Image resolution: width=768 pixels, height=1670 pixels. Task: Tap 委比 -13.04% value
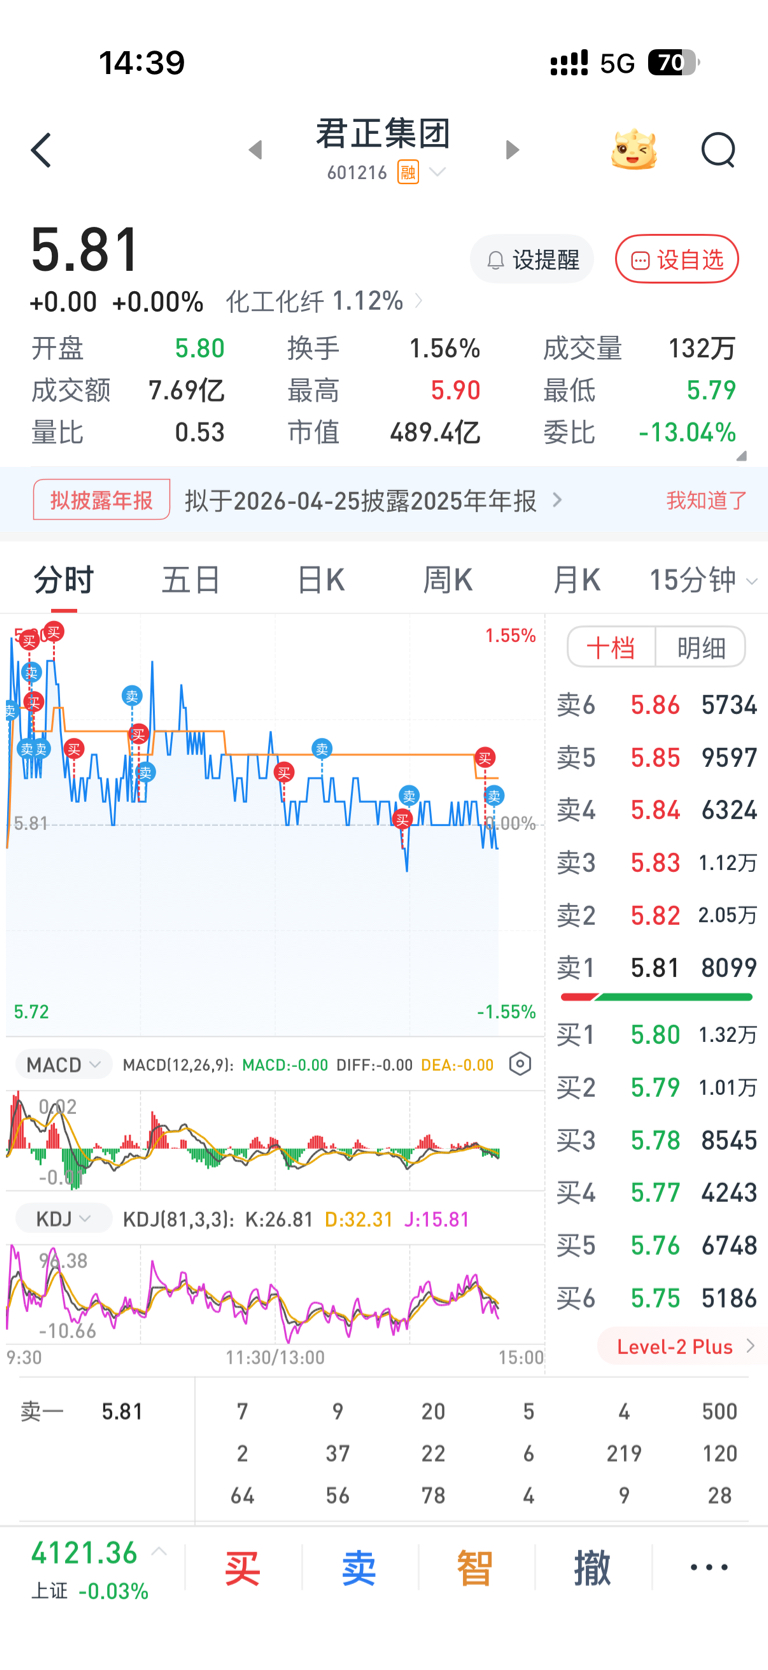[x=687, y=433]
